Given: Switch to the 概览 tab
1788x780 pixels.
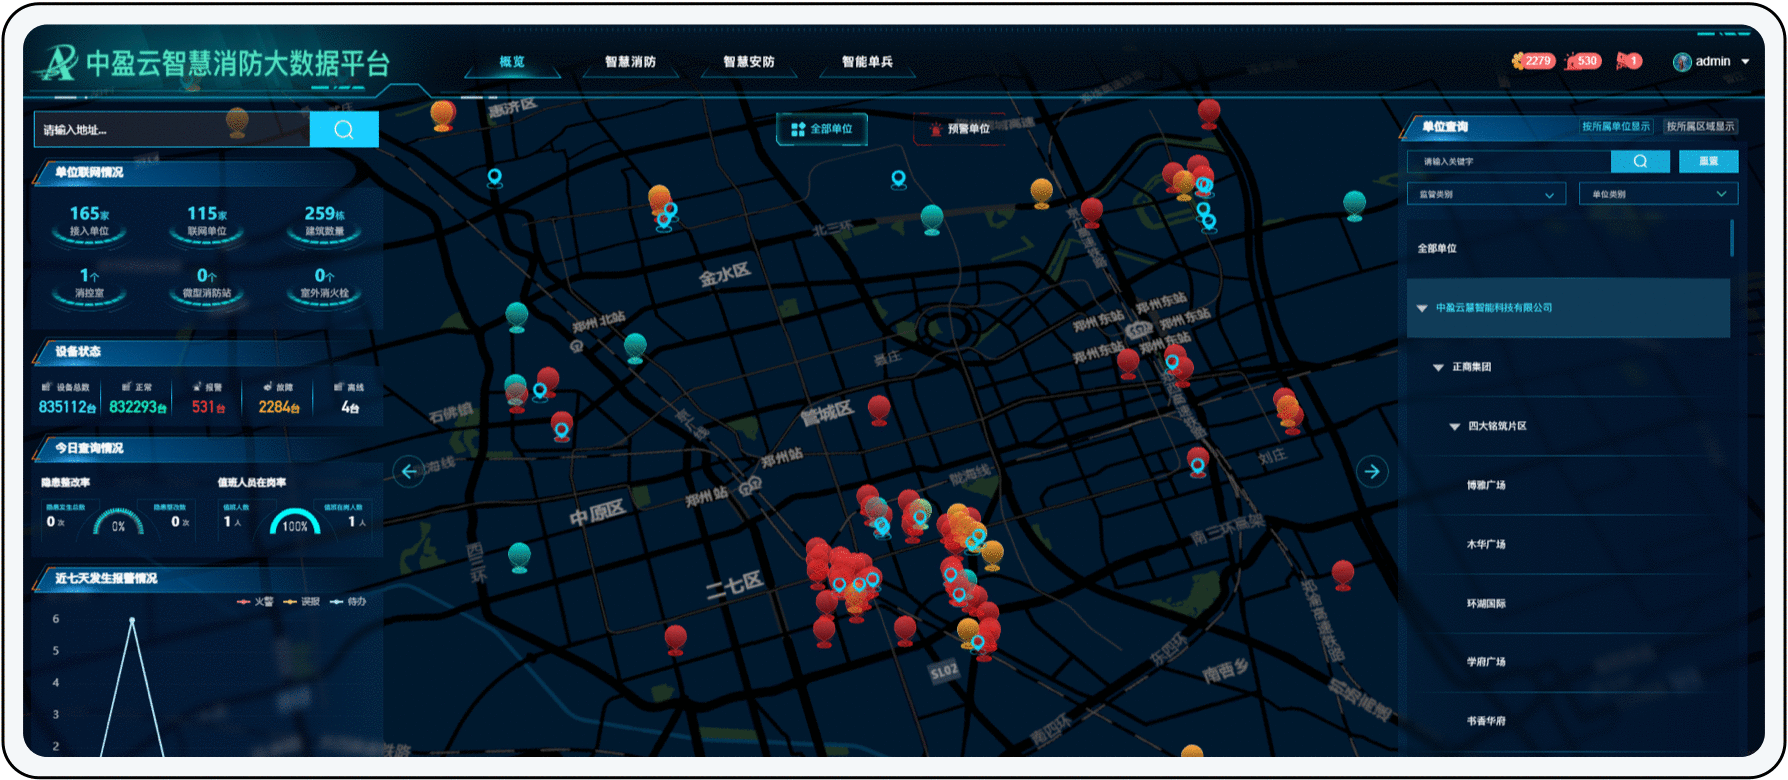Looking at the screenshot, I should click(512, 62).
